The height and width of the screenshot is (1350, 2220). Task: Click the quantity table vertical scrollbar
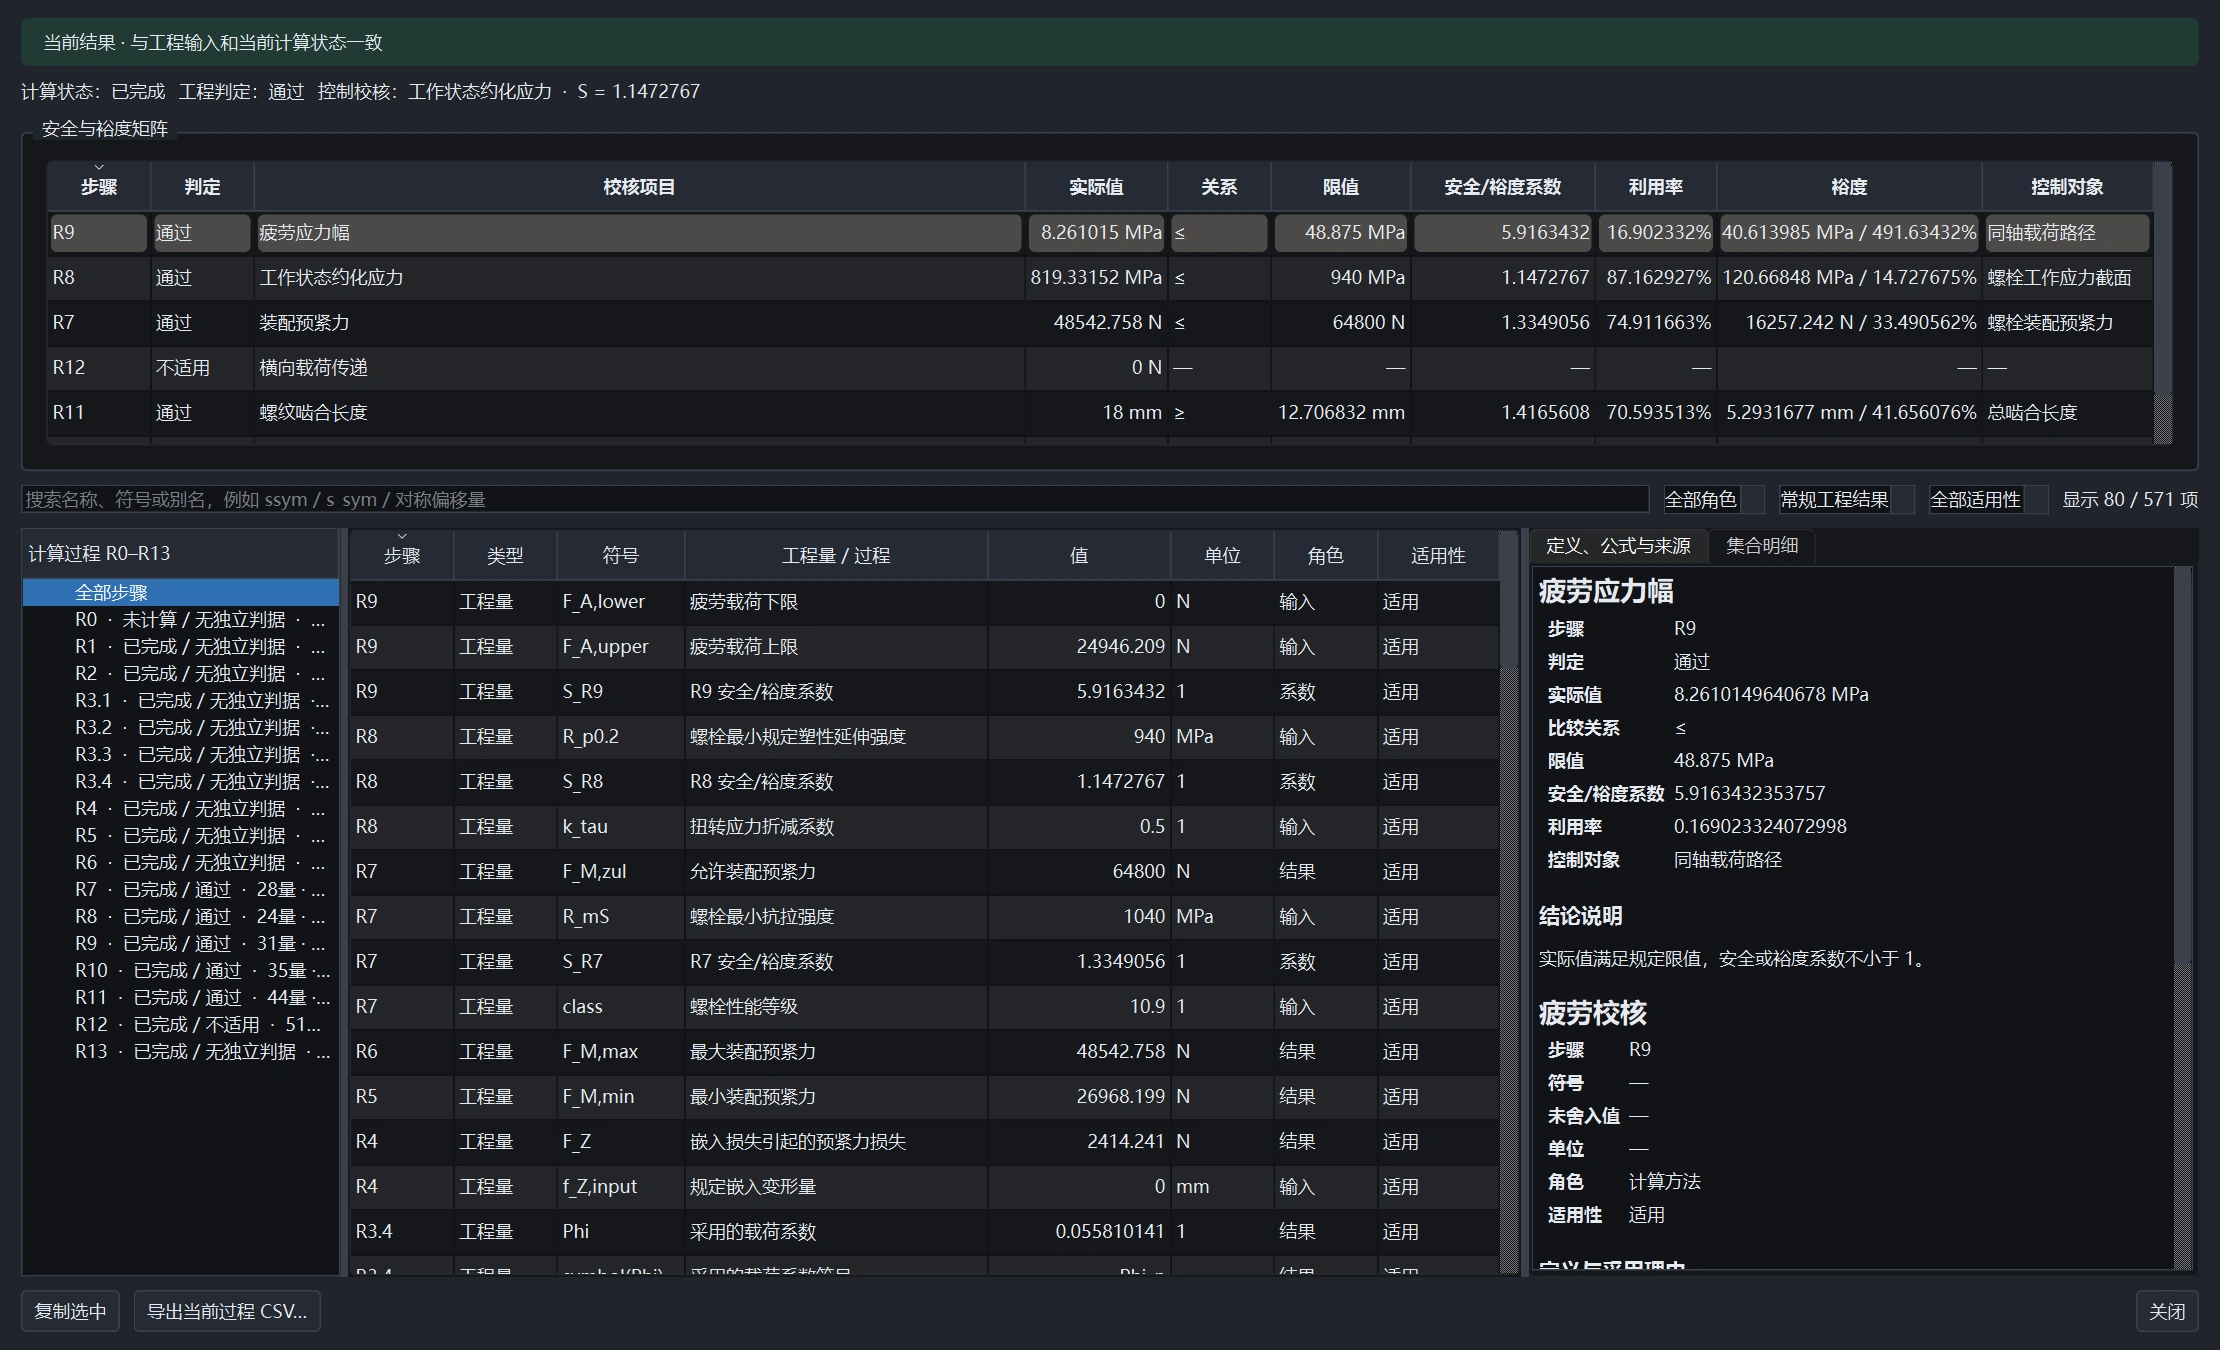[x=1509, y=903]
